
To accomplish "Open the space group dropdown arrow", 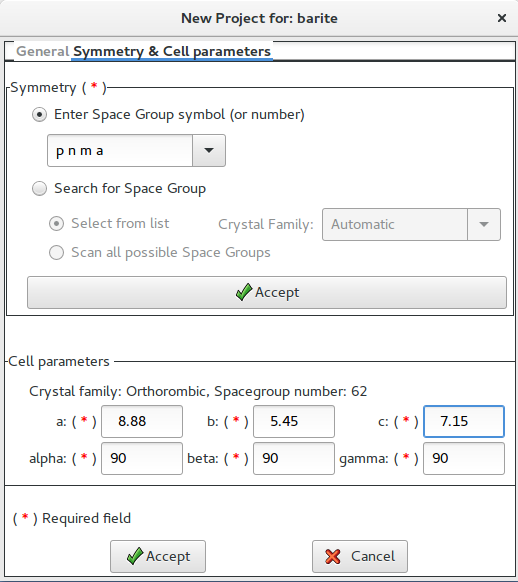I will point(209,150).
